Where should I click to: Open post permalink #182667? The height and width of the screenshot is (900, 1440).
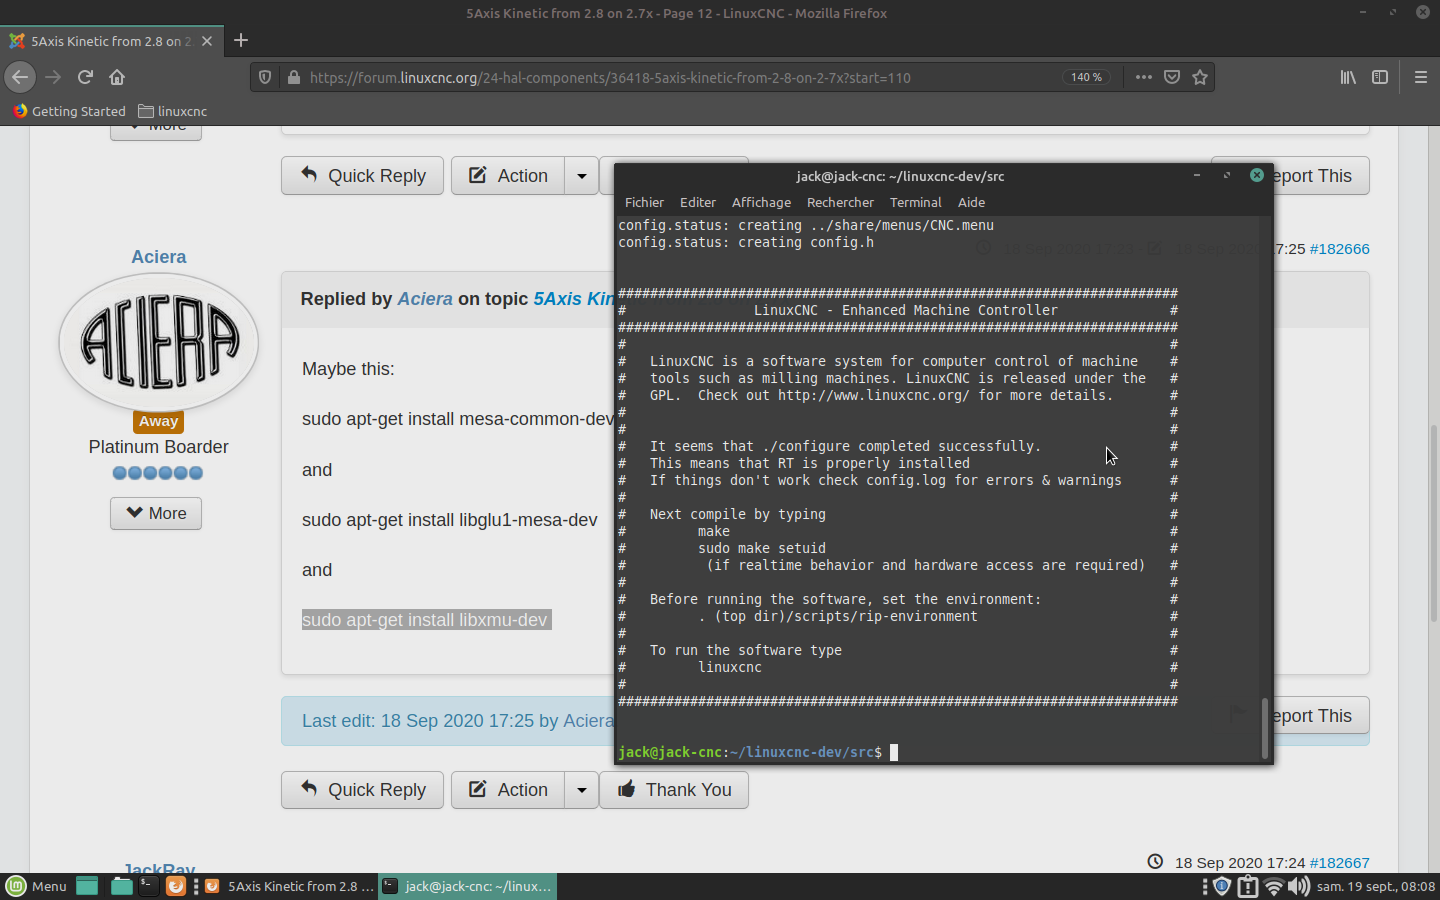pos(1339,862)
